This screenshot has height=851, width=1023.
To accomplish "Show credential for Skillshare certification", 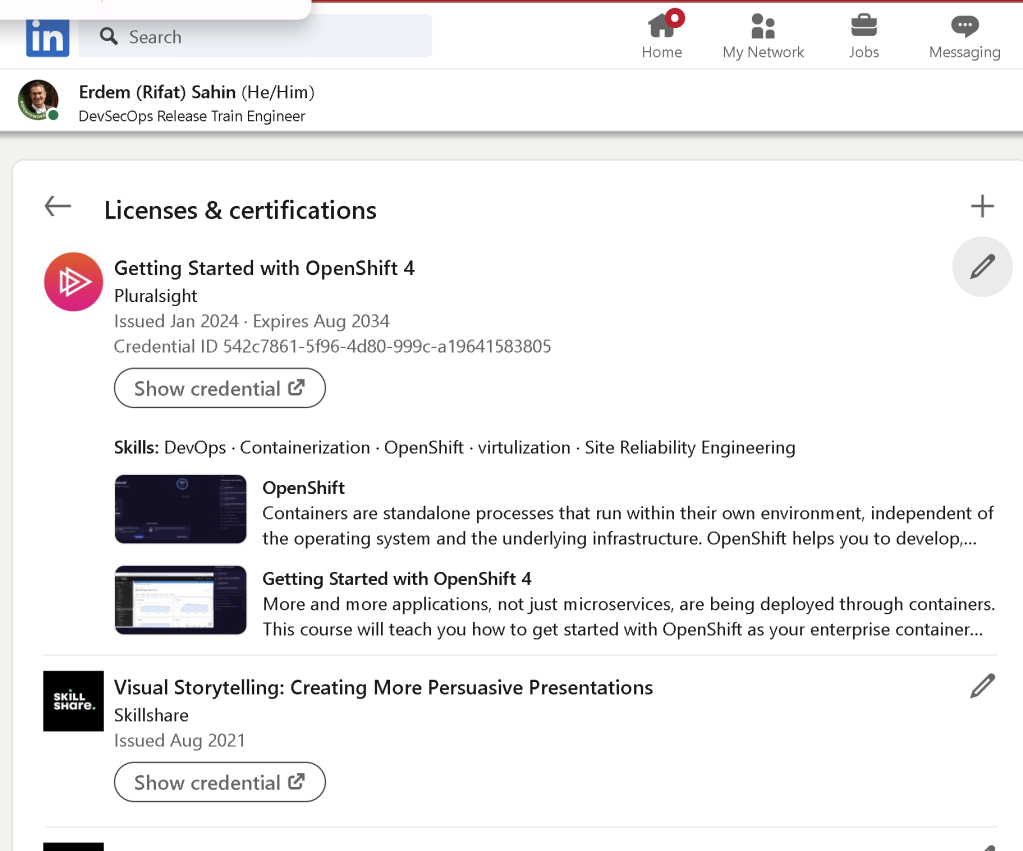I will pyautogui.click(x=220, y=782).
